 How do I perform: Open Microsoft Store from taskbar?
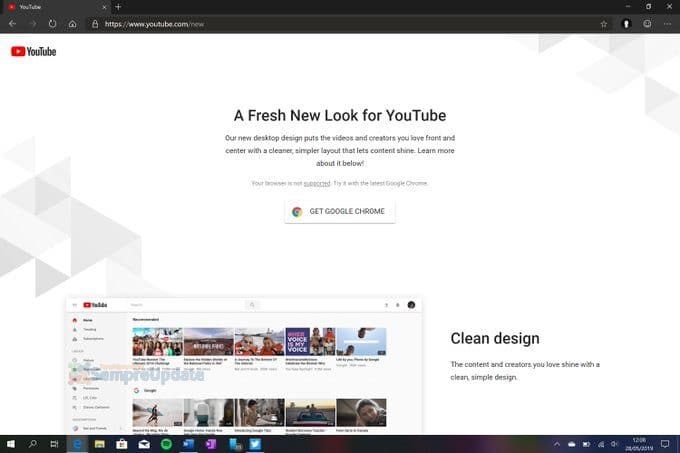121,444
